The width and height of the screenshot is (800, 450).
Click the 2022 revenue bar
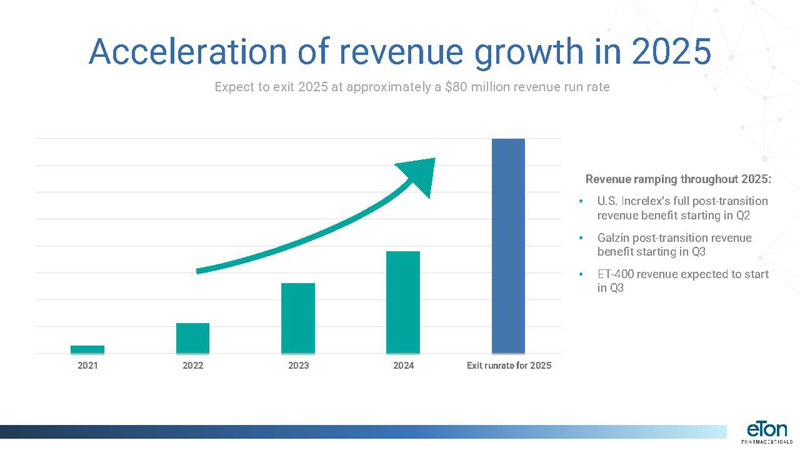(193, 338)
